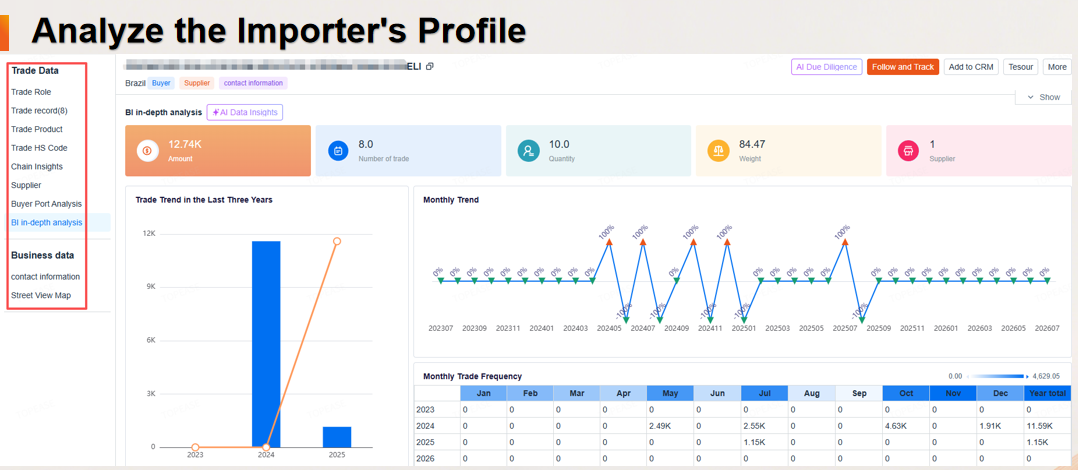
Task: Click the Supplier shop icon
Action: pos(909,150)
